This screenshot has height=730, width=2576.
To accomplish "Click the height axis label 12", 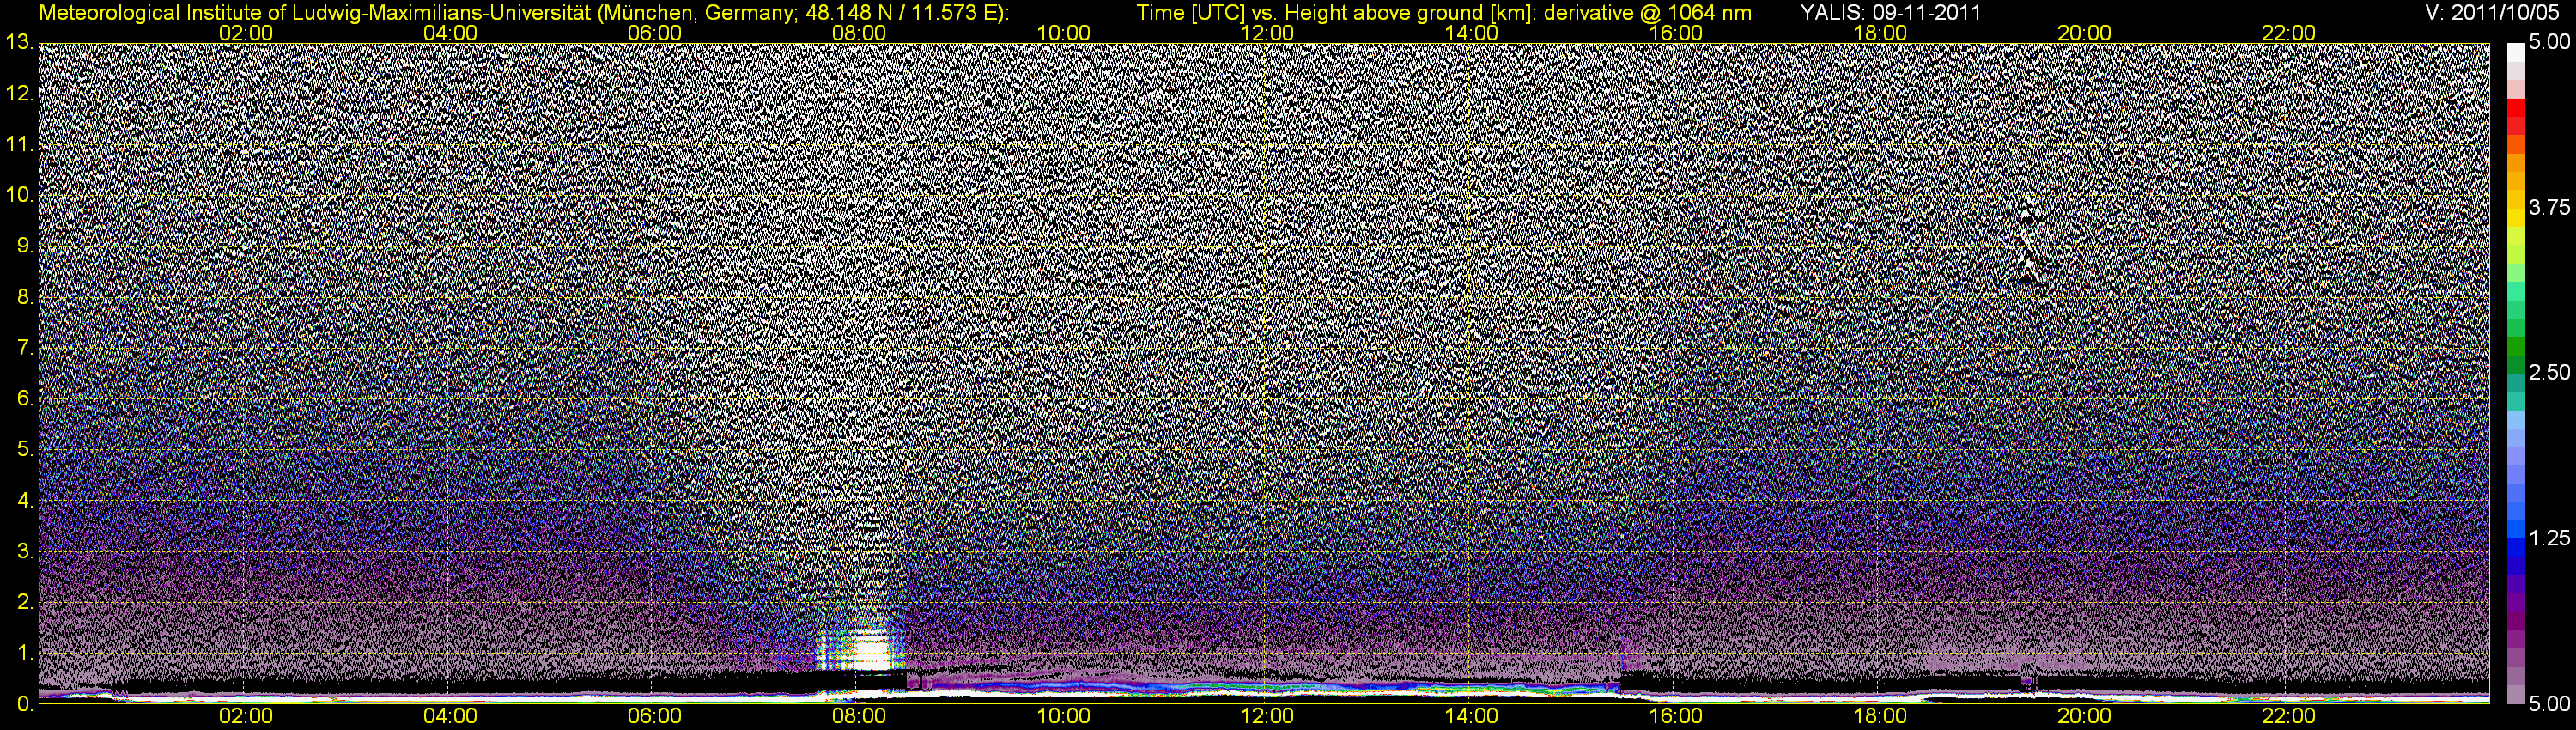I will (19, 94).
